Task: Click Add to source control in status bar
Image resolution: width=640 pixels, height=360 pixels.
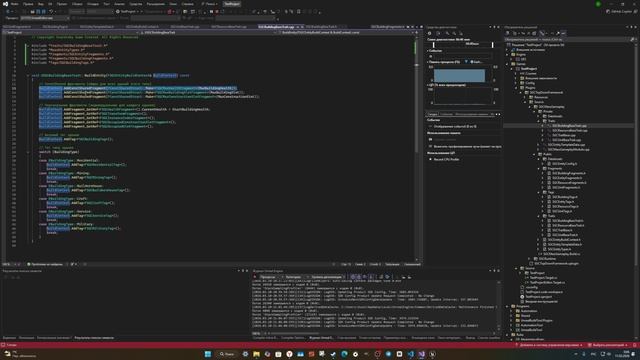Action: point(549,345)
